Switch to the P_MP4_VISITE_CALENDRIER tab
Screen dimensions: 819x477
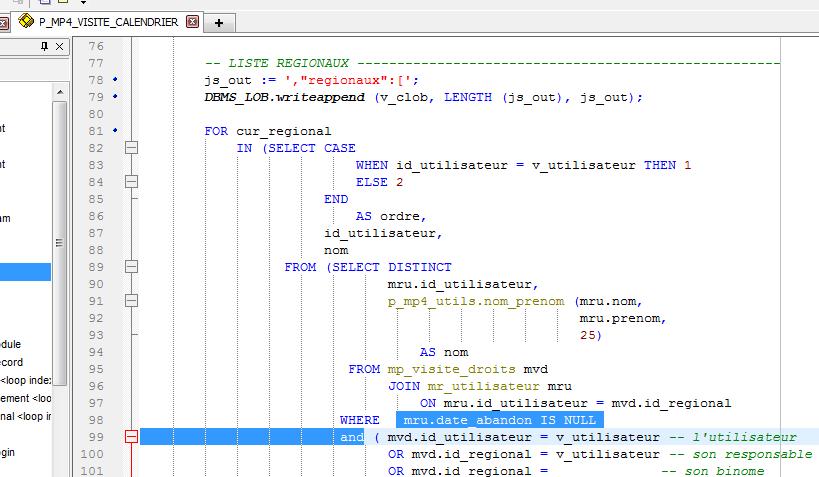point(110,21)
